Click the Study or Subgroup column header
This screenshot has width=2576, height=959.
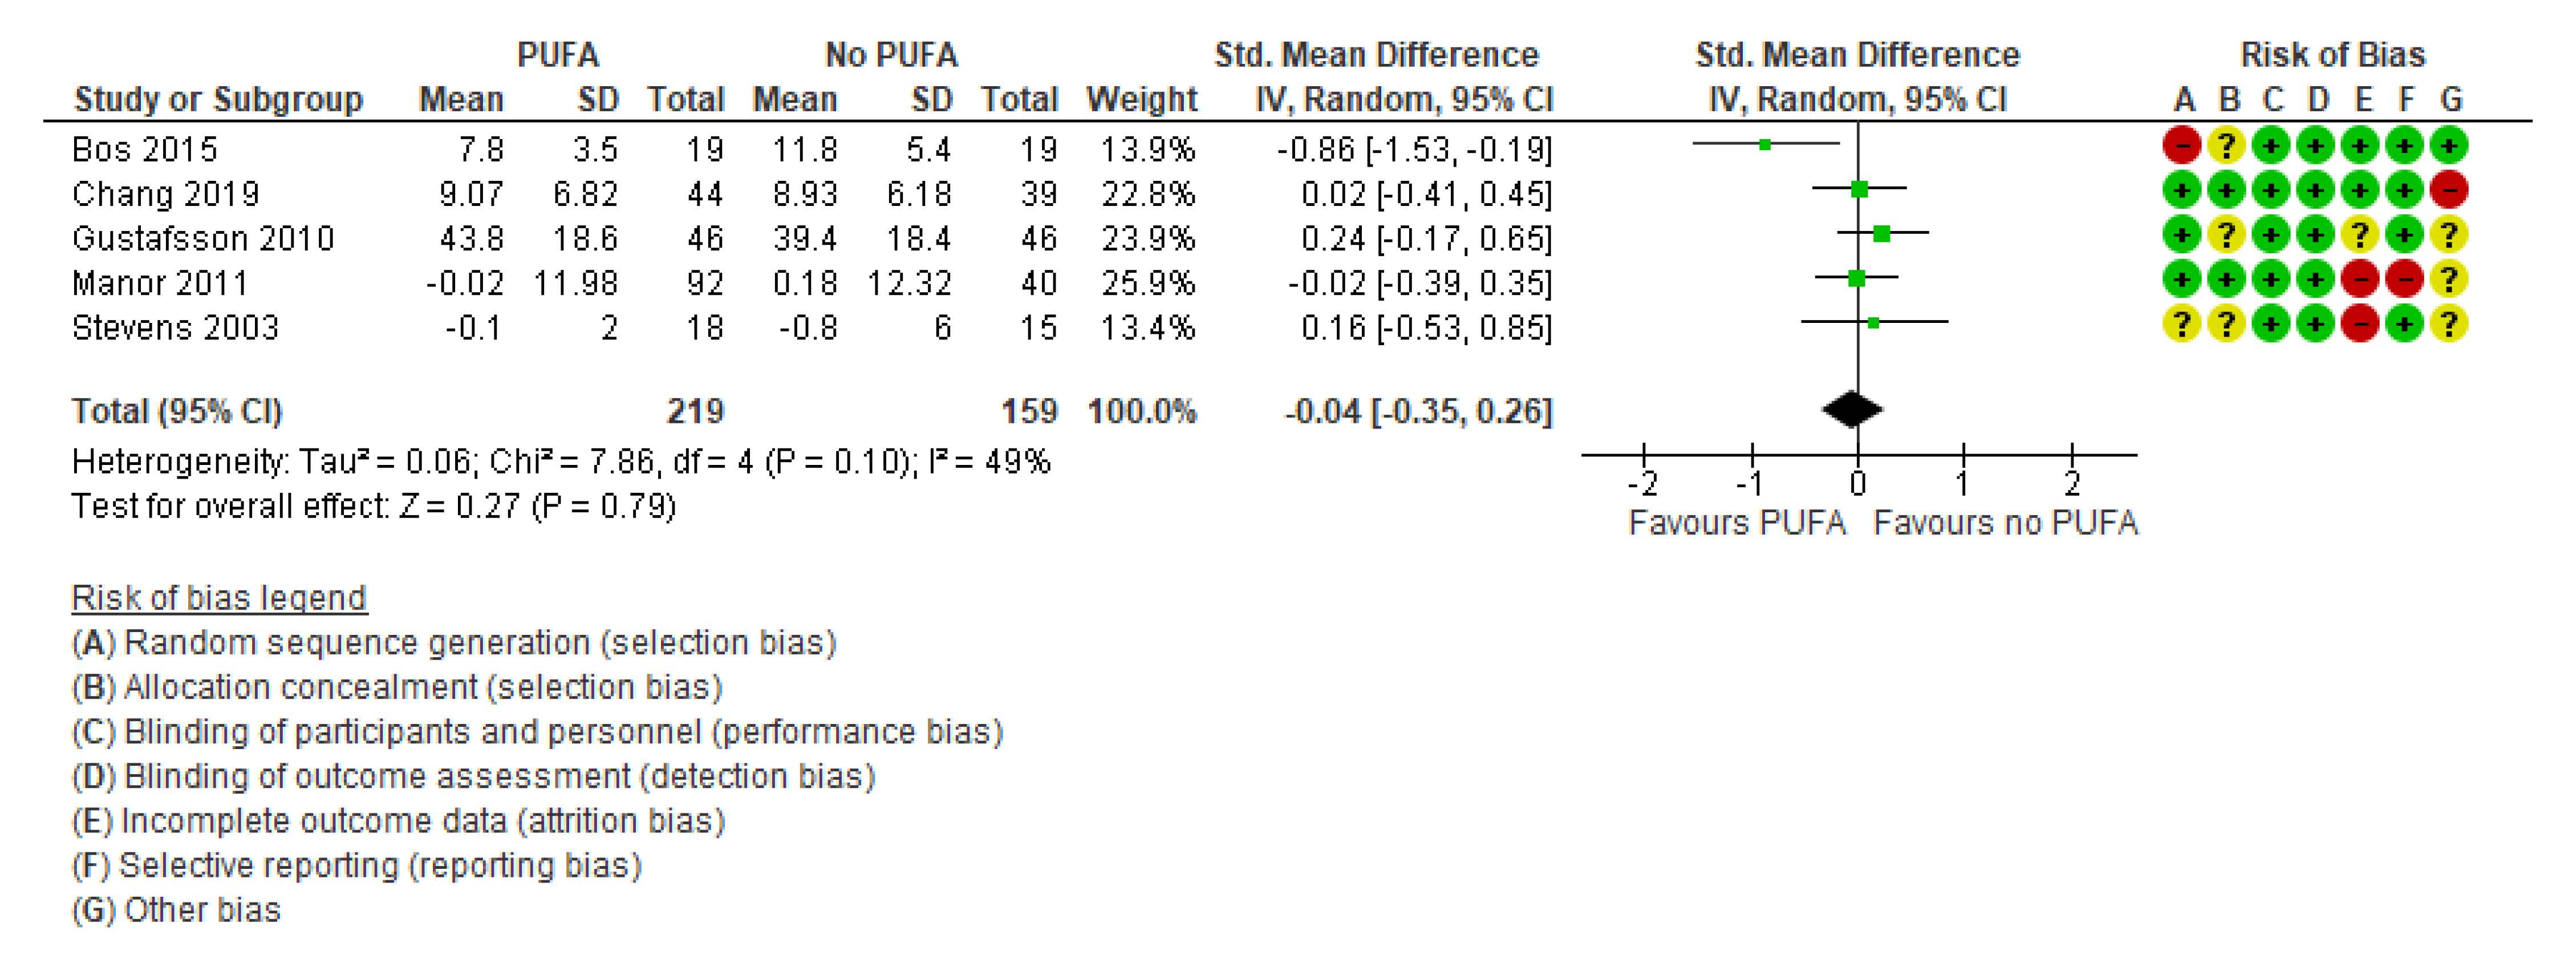[218, 99]
